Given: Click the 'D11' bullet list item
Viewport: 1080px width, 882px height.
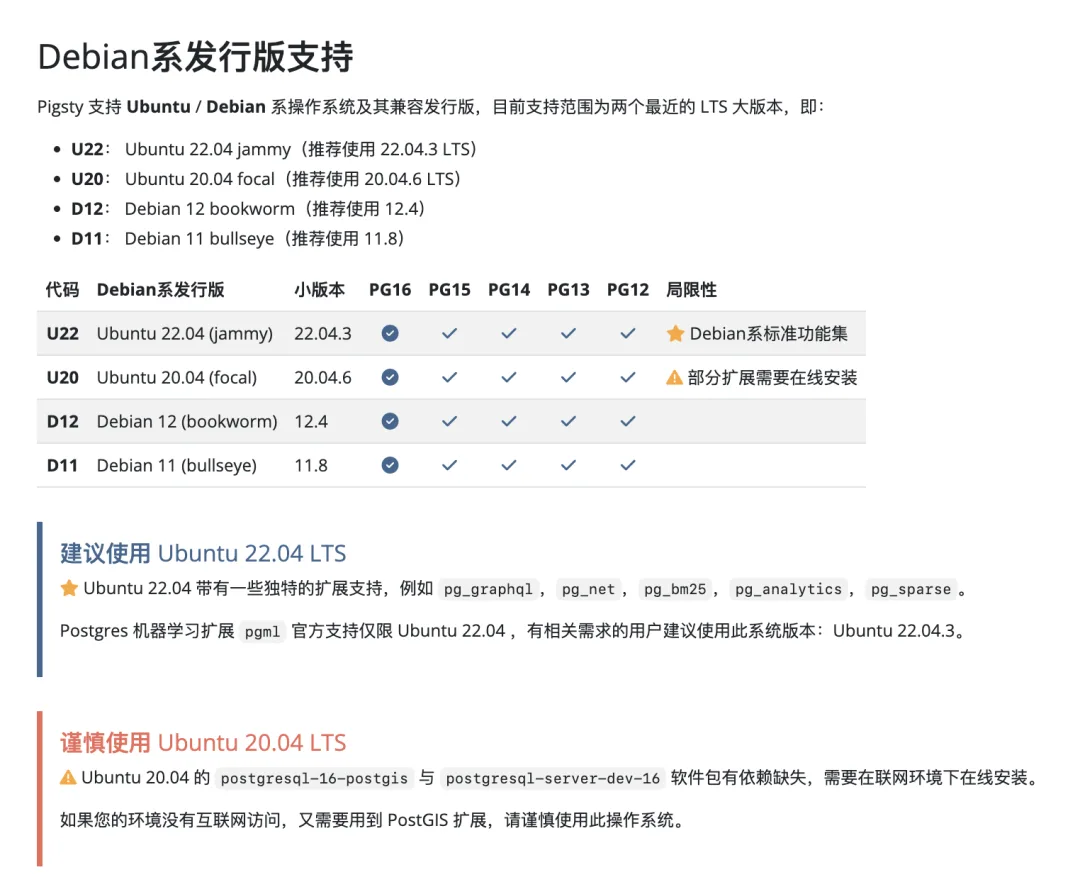Looking at the screenshot, I should click(x=238, y=238).
